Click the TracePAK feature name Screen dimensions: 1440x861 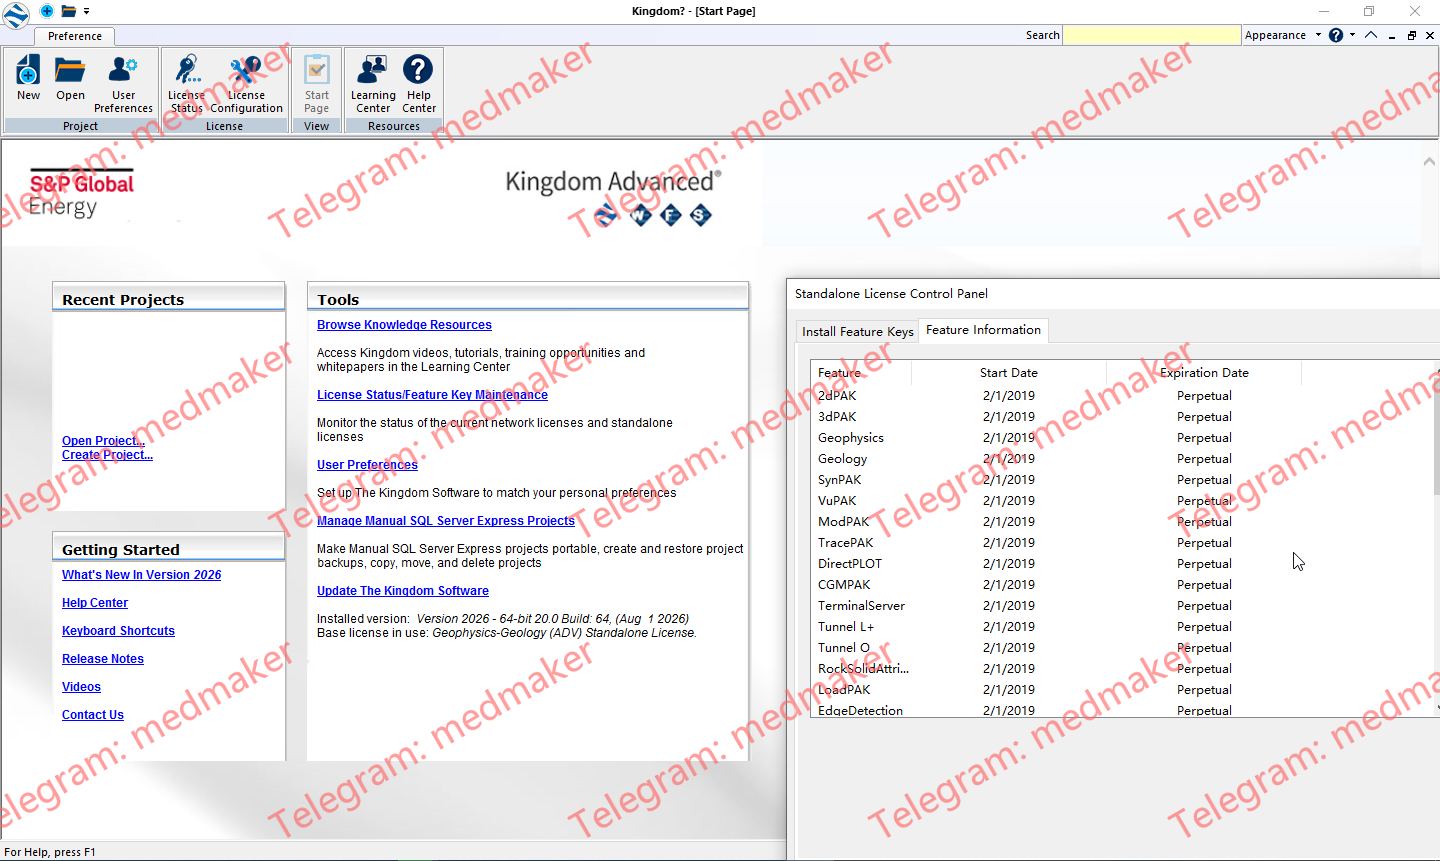tap(846, 543)
